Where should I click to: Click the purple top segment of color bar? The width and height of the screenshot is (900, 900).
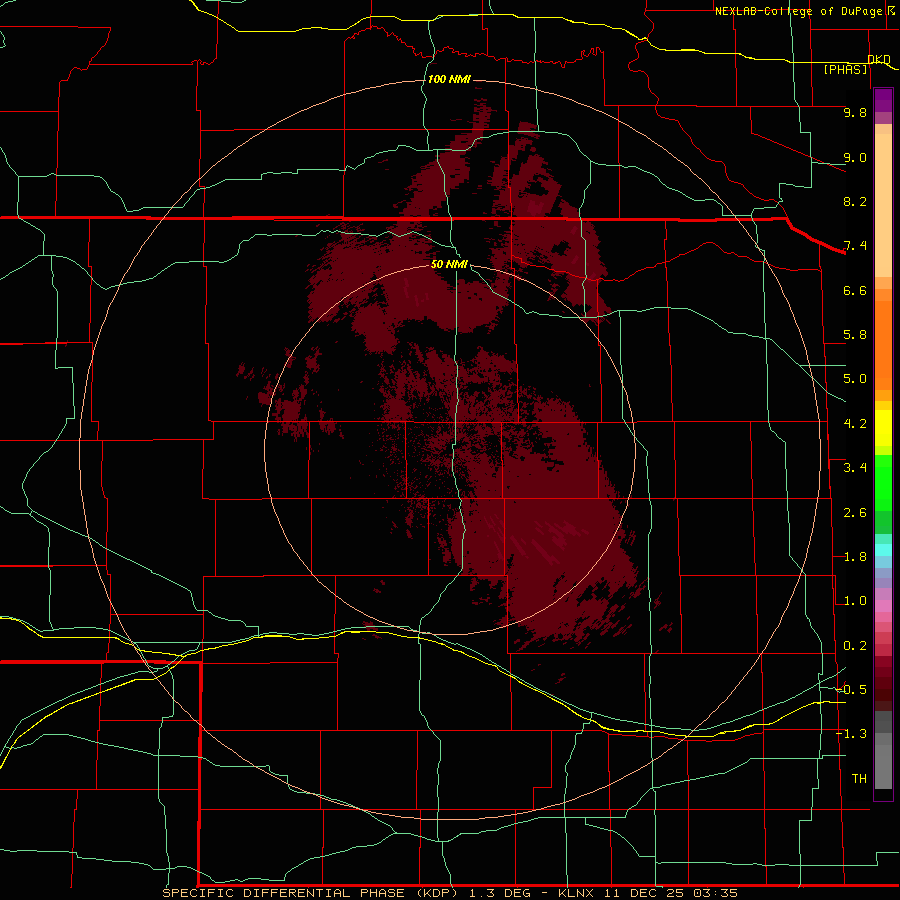(x=883, y=100)
